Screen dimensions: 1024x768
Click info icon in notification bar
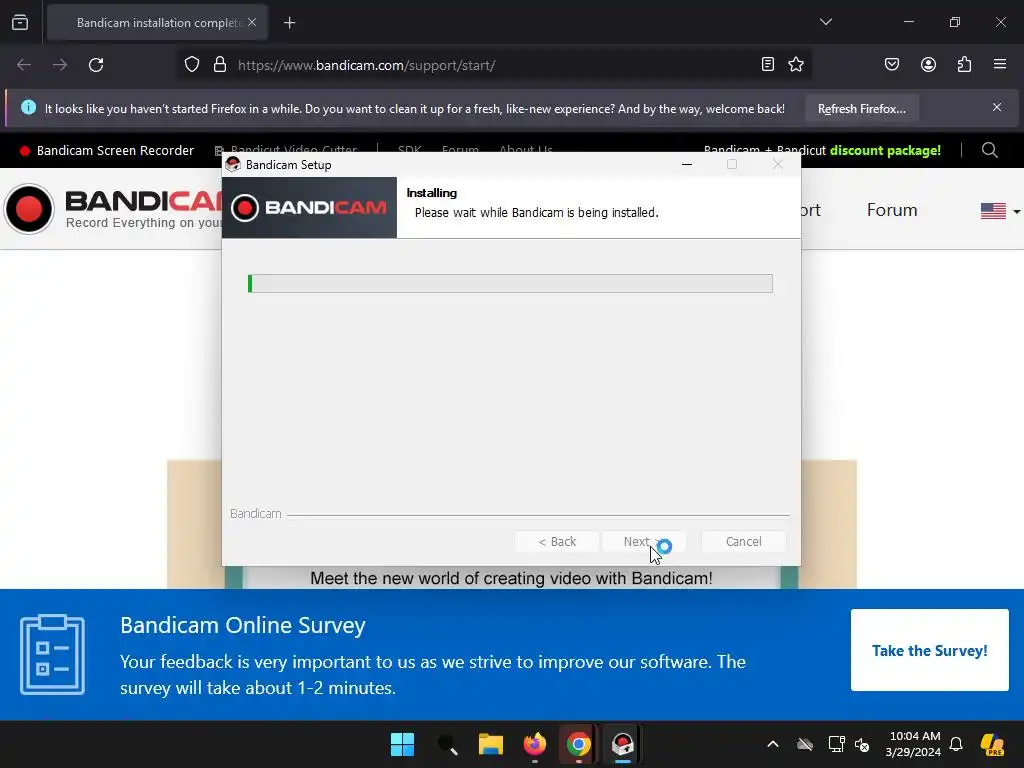click(x=28, y=107)
